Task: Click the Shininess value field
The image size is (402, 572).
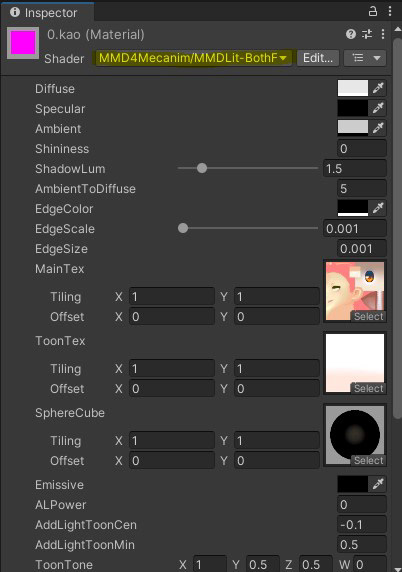Action: (x=362, y=148)
